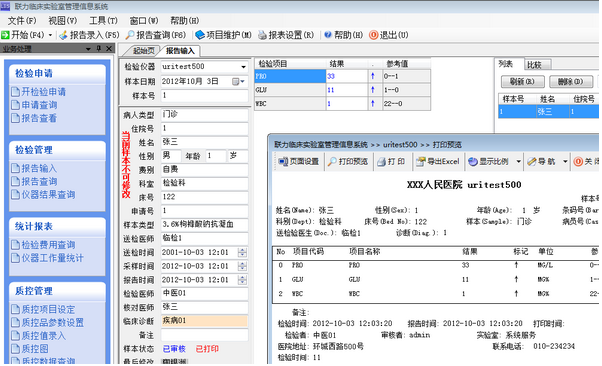Image resolution: width=602 pixels, height=366 pixels.
Task: Open 报表设置(R) toolbar item
Action: 286,35
